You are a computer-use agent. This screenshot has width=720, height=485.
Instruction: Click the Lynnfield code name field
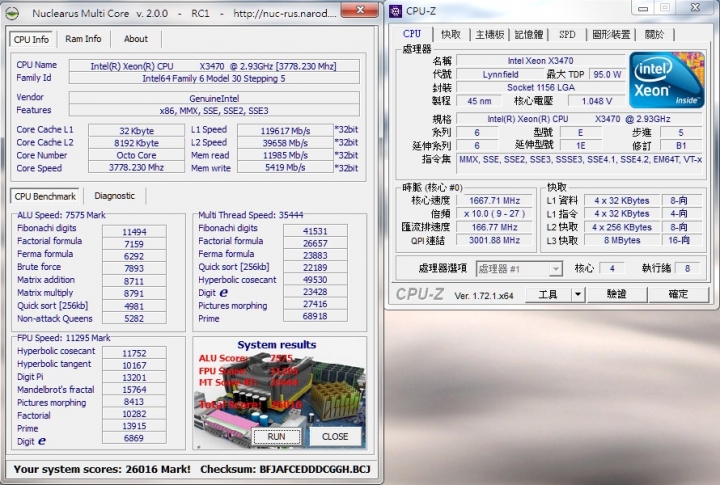[501, 74]
